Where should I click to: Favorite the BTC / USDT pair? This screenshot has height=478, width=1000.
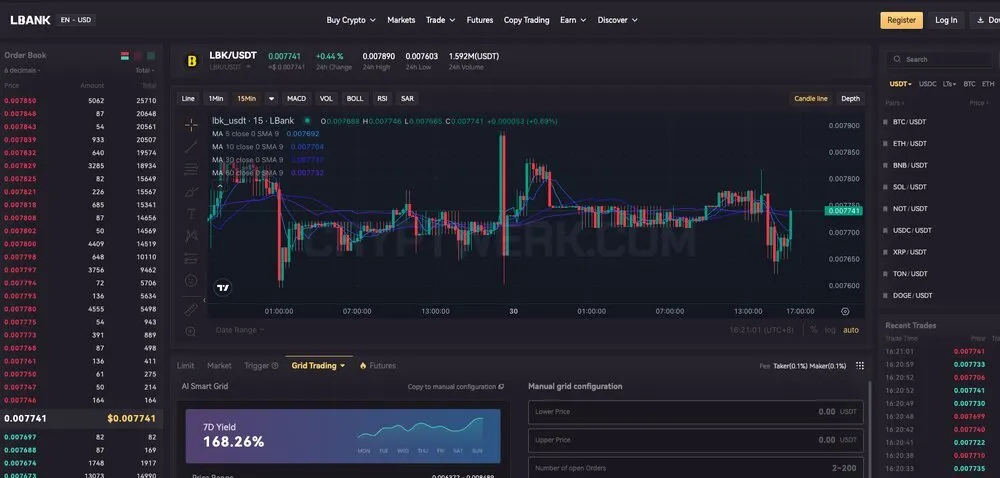pos(885,122)
